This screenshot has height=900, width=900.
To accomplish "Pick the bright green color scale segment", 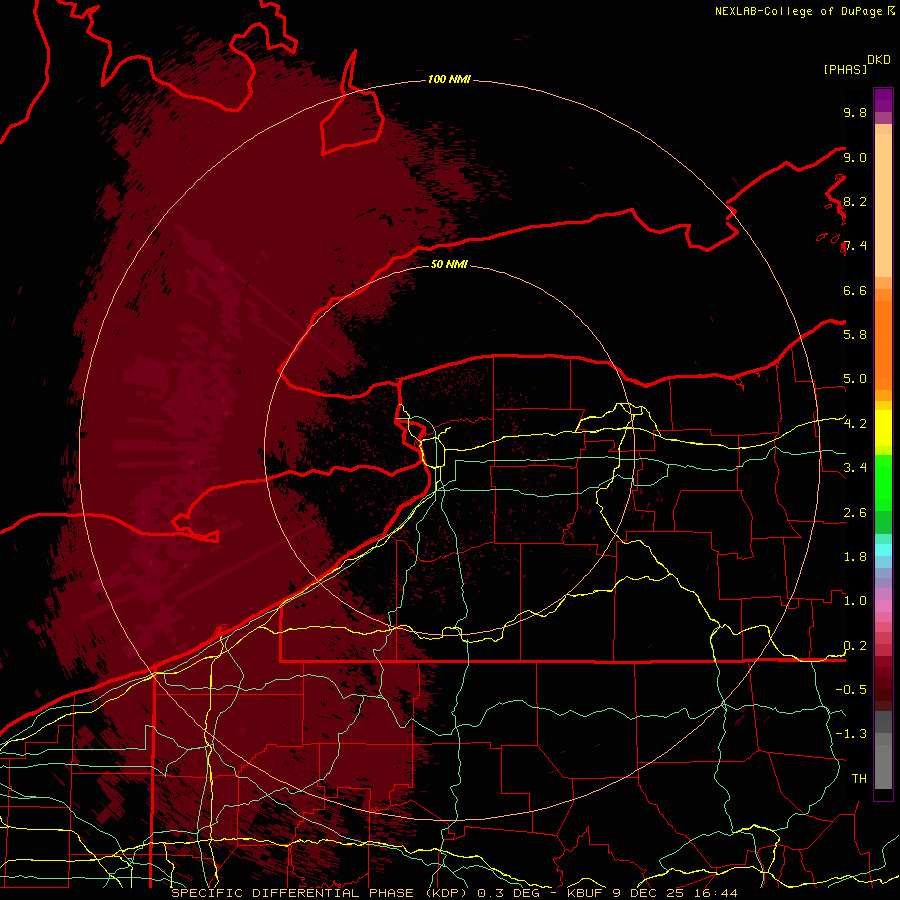I will pyautogui.click(x=883, y=482).
